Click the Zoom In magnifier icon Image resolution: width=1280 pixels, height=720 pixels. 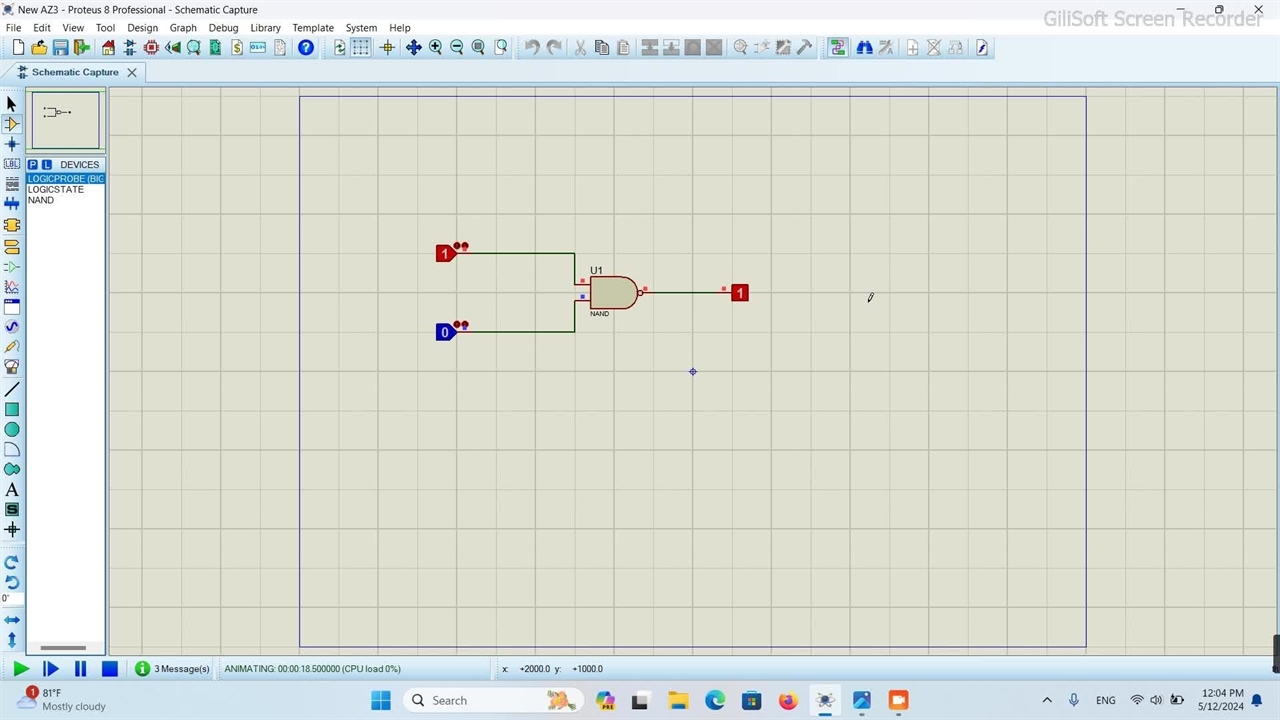point(435,47)
